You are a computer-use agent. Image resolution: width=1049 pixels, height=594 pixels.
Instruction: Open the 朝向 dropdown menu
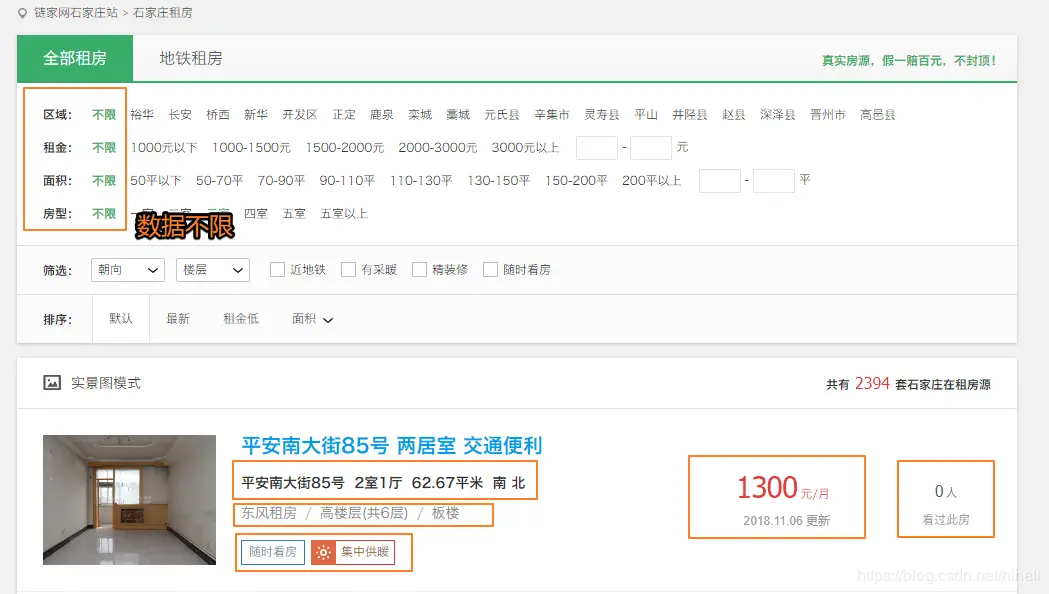tap(127, 269)
